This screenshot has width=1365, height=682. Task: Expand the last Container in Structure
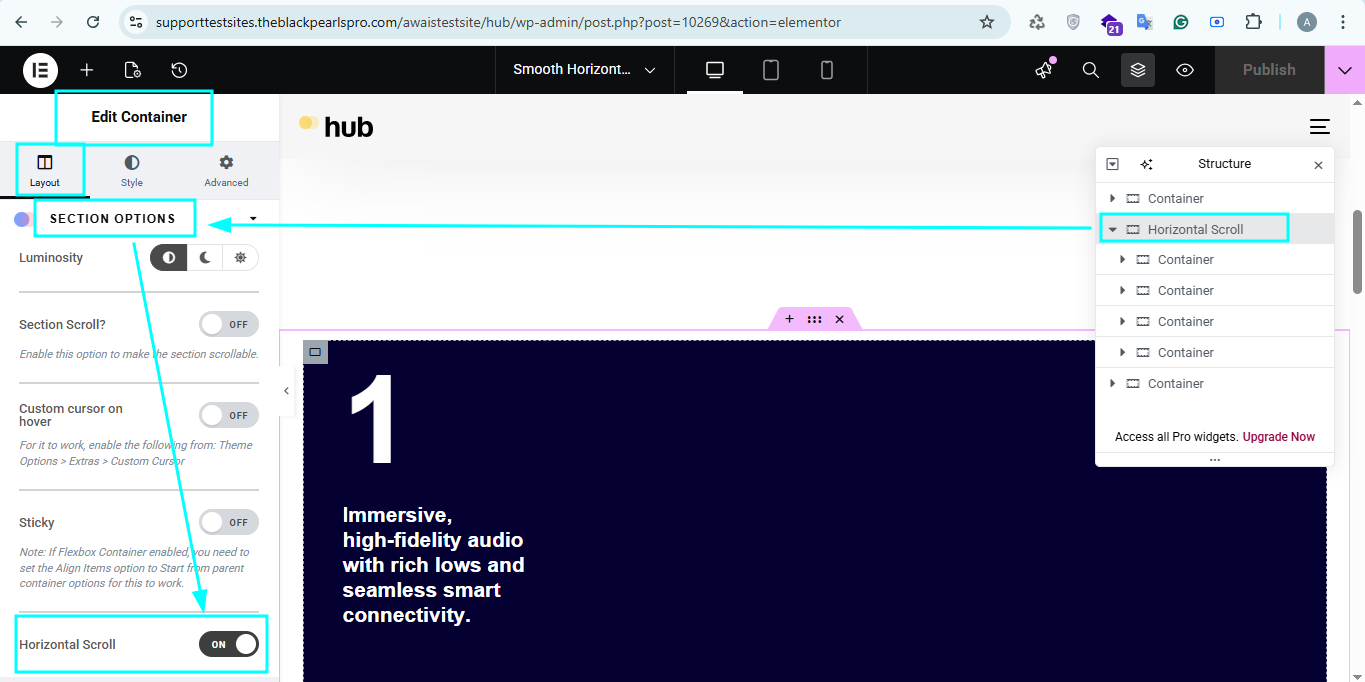pyautogui.click(x=1112, y=384)
